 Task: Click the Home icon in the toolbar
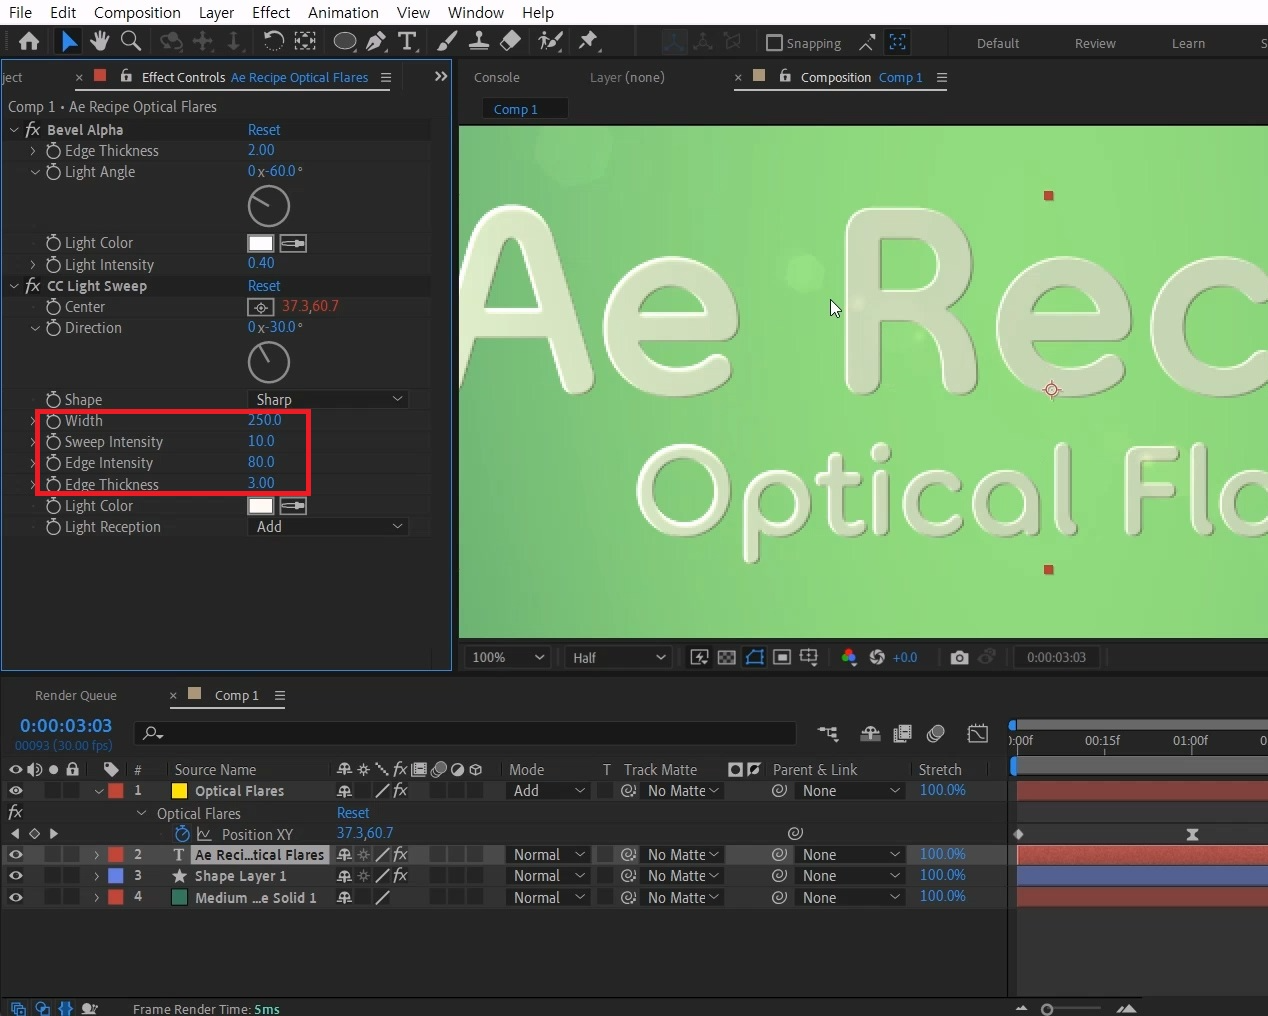pos(29,41)
